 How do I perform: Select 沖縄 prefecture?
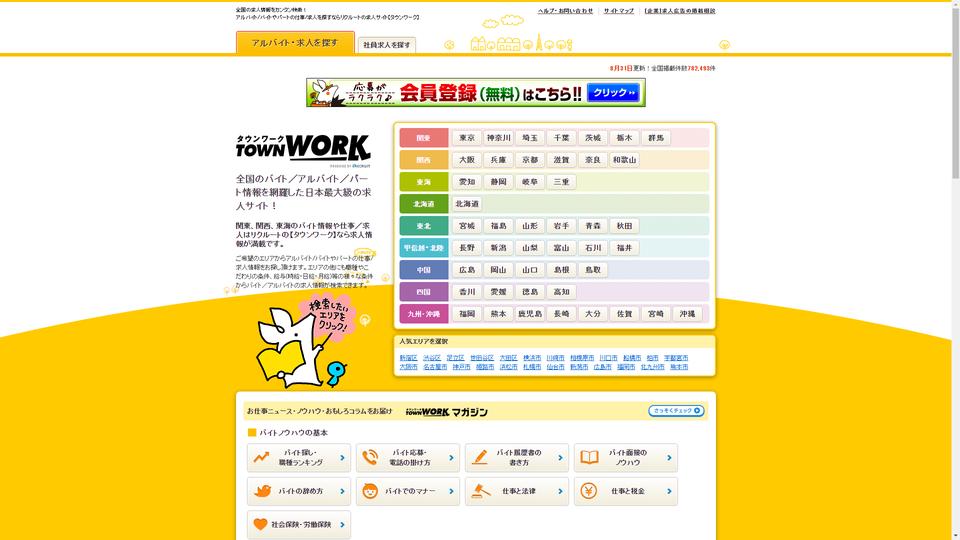pos(687,314)
